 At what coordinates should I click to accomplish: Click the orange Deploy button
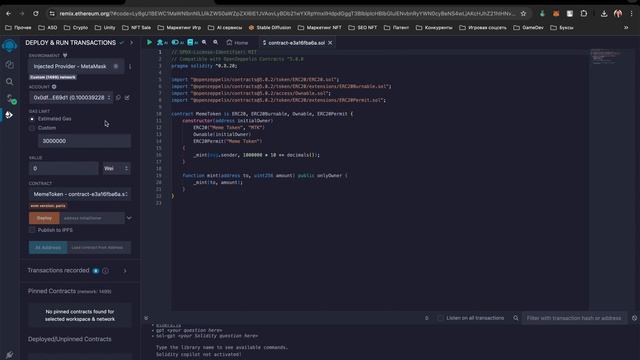click(44, 218)
